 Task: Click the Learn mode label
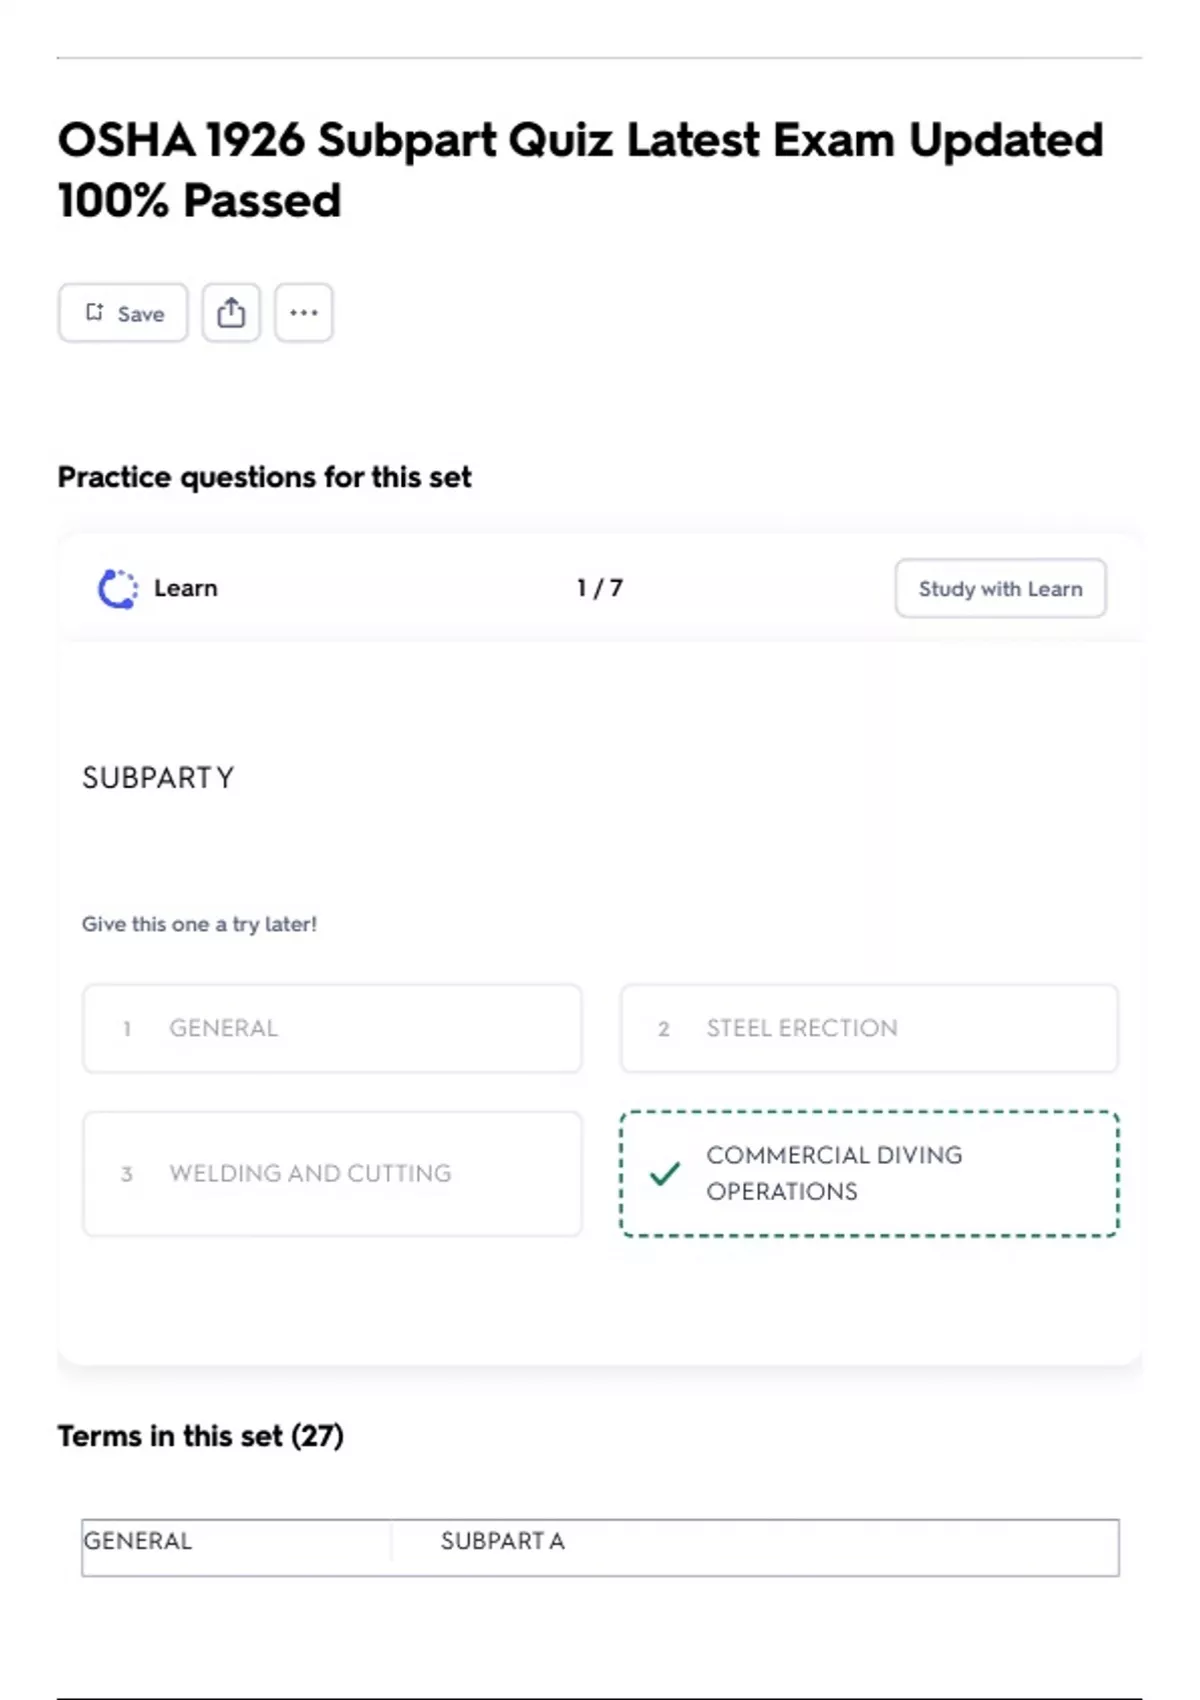pyautogui.click(x=185, y=588)
